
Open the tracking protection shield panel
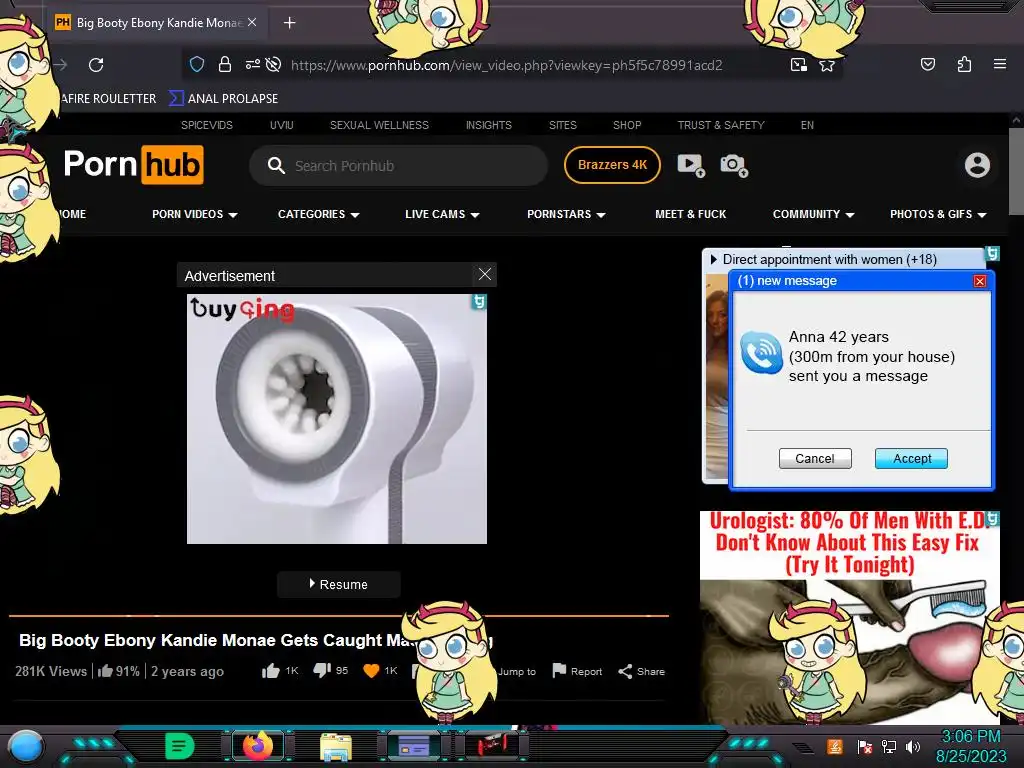(197, 64)
